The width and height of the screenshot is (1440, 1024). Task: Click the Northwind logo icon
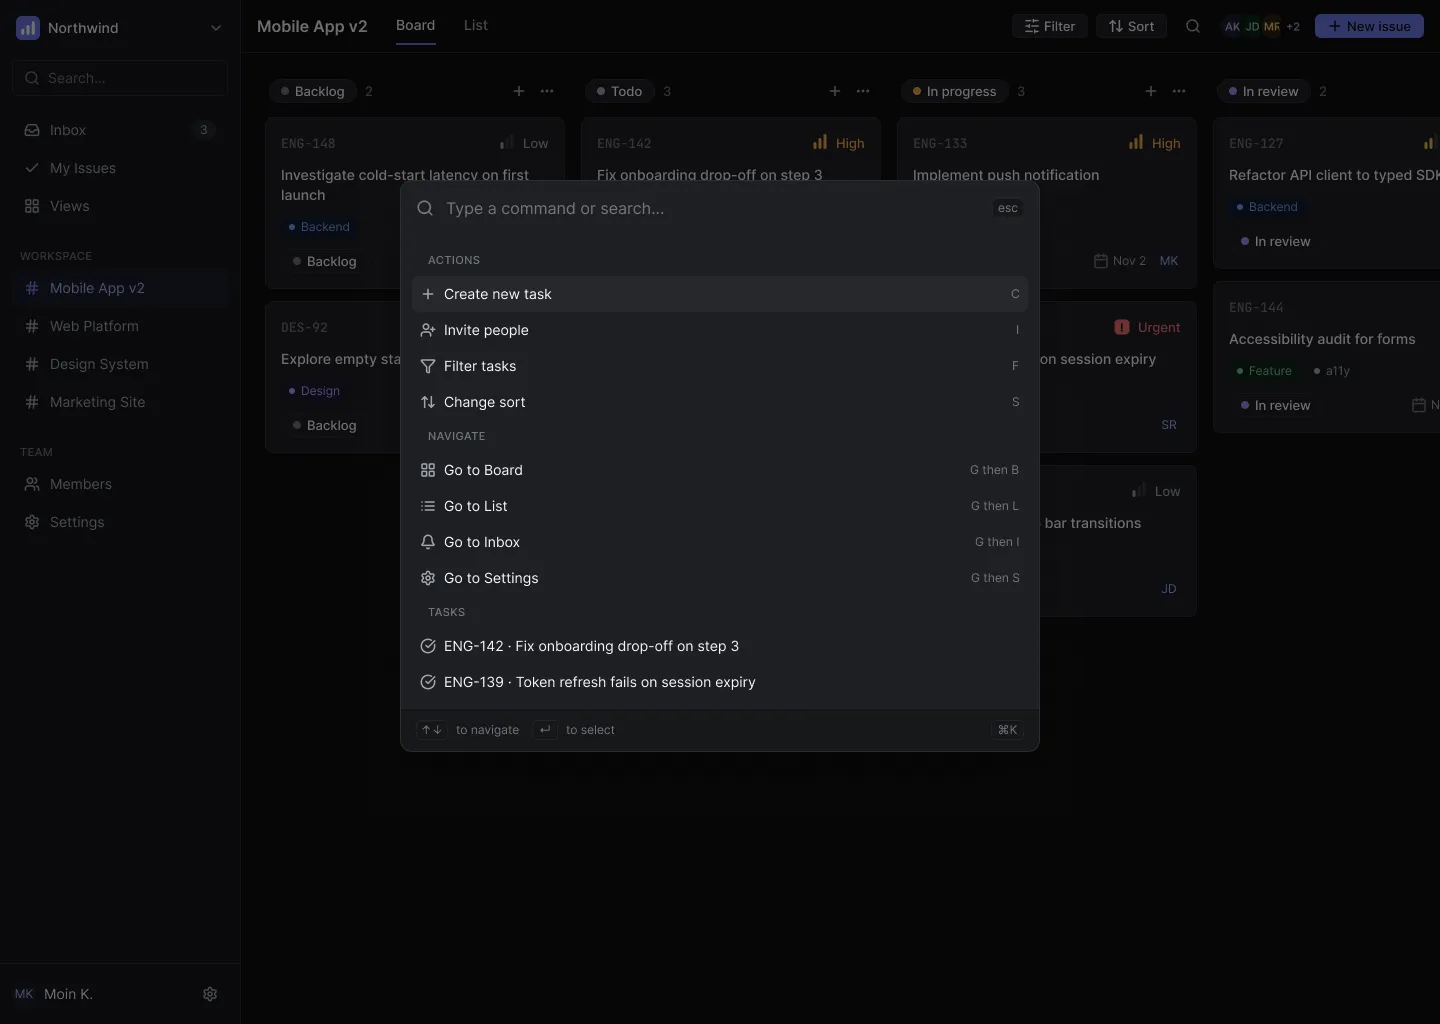click(x=28, y=28)
